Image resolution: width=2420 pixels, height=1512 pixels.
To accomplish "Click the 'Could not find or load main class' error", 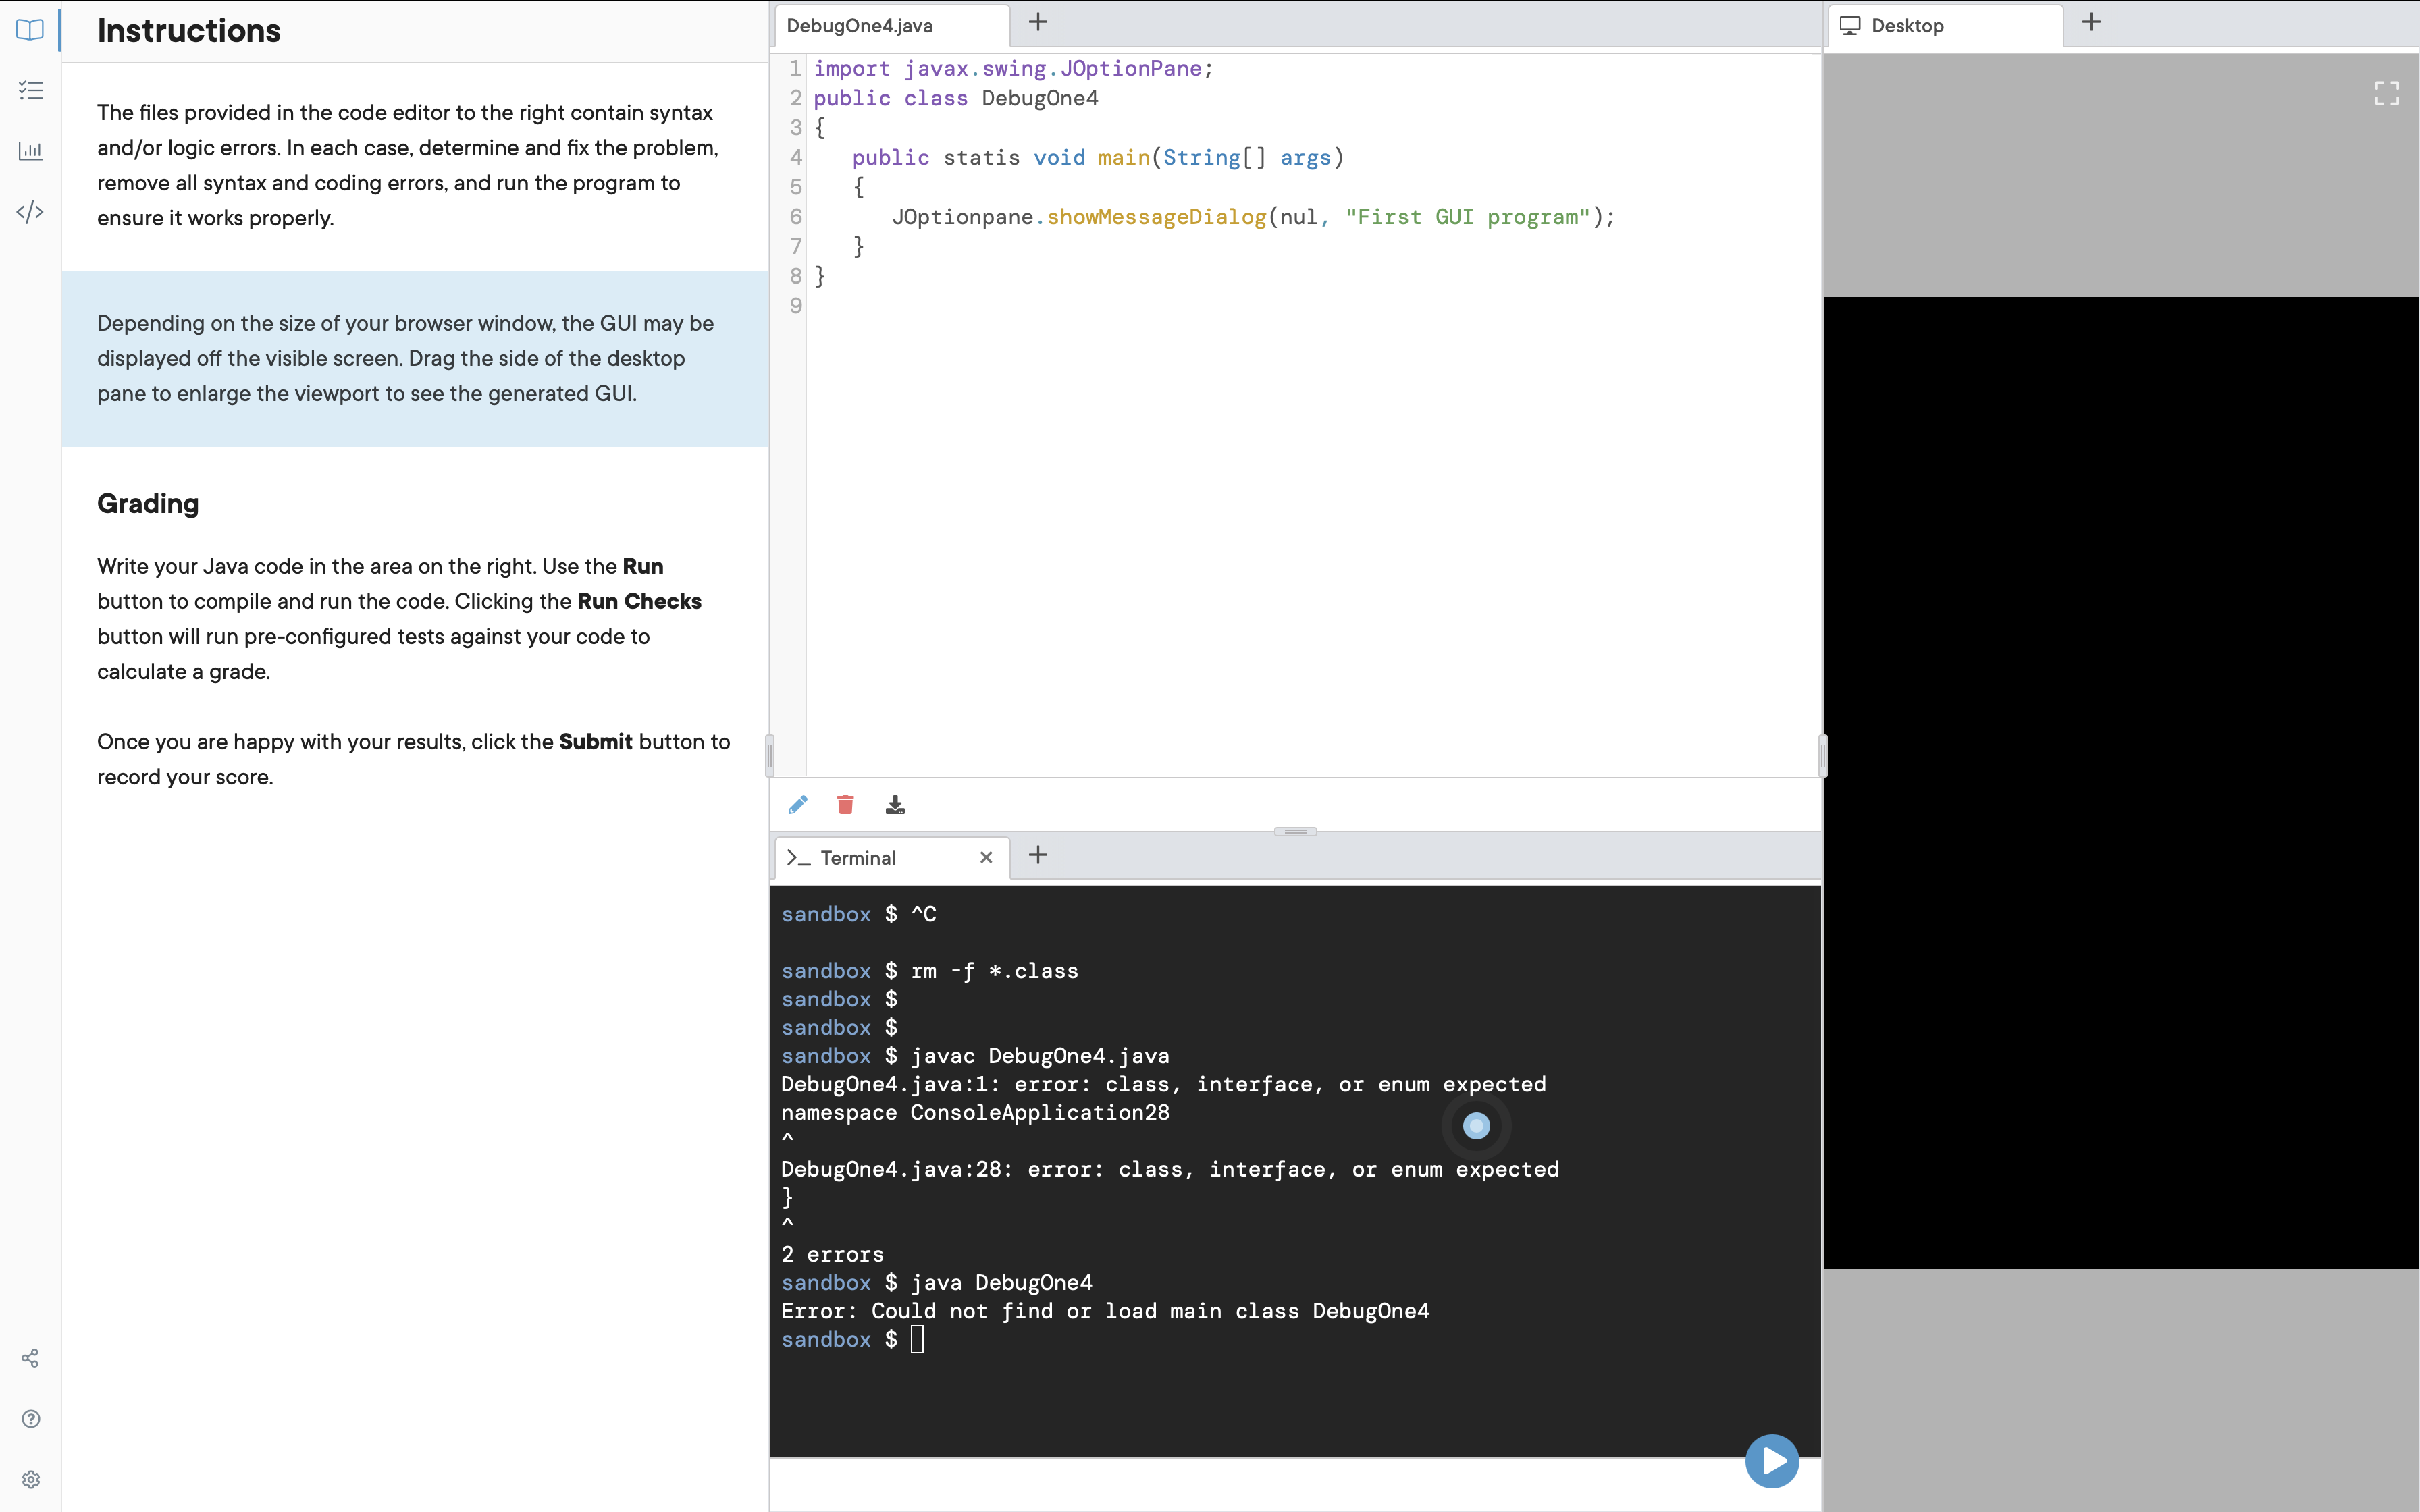I will coord(1105,1311).
